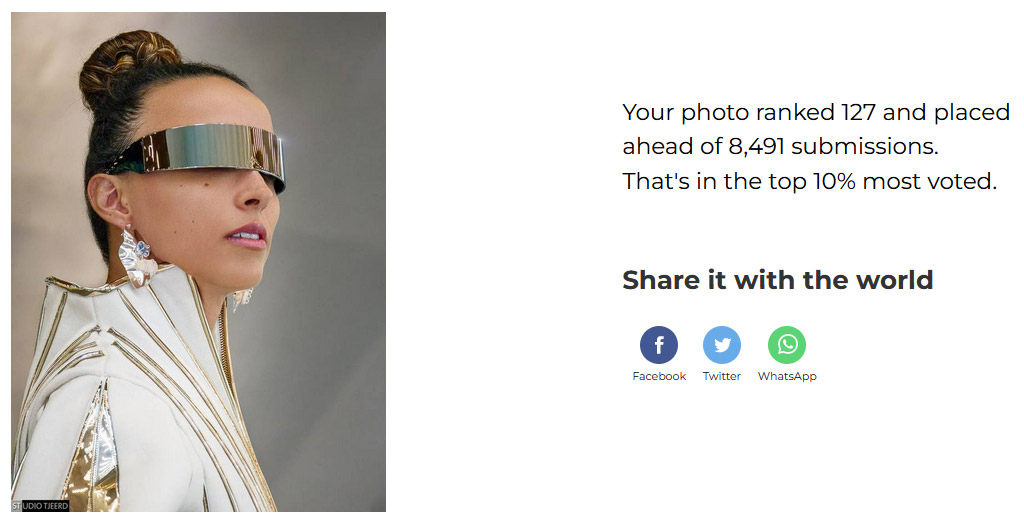Image resolution: width=1024 pixels, height=524 pixels.
Task: Click the silver earring in the photo
Action: (135, 255)
